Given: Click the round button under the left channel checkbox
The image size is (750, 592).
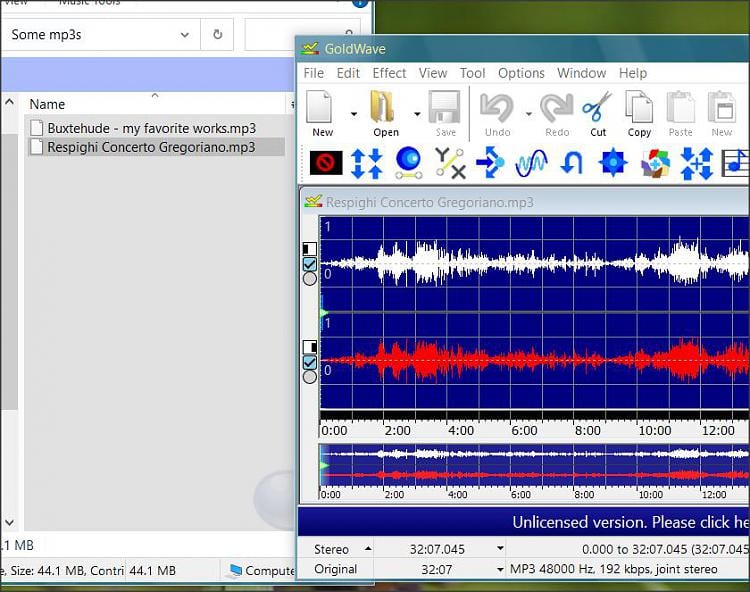Looking at the screenshot, I should (310, 279).
